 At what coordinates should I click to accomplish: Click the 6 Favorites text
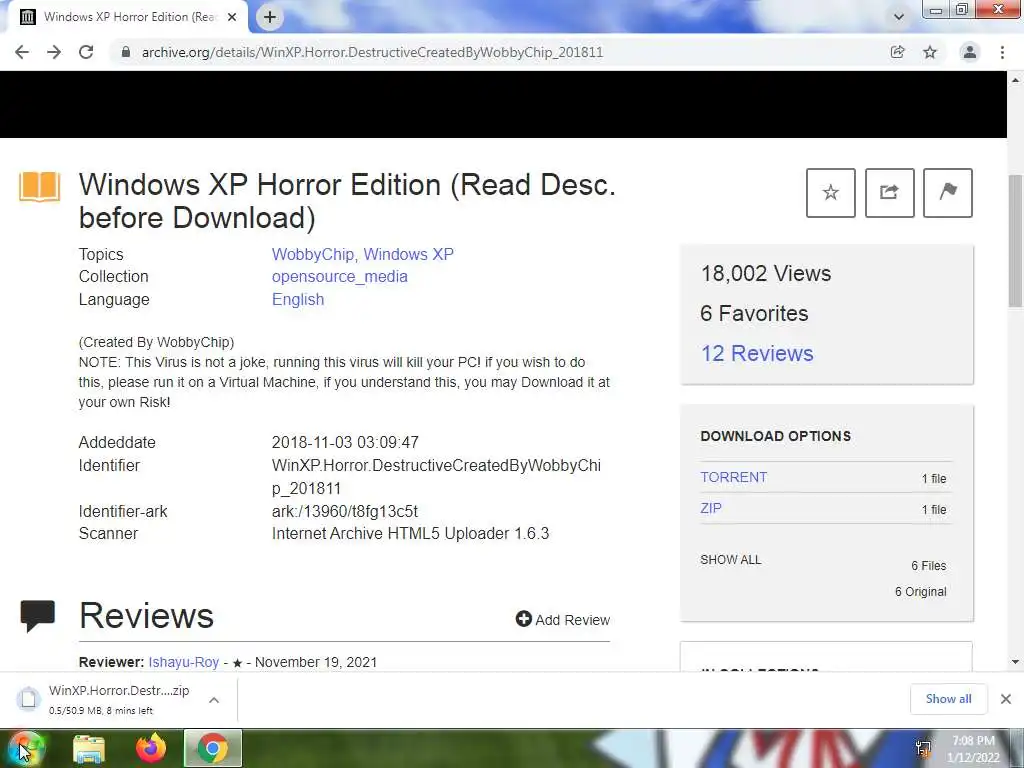[754, 313]
